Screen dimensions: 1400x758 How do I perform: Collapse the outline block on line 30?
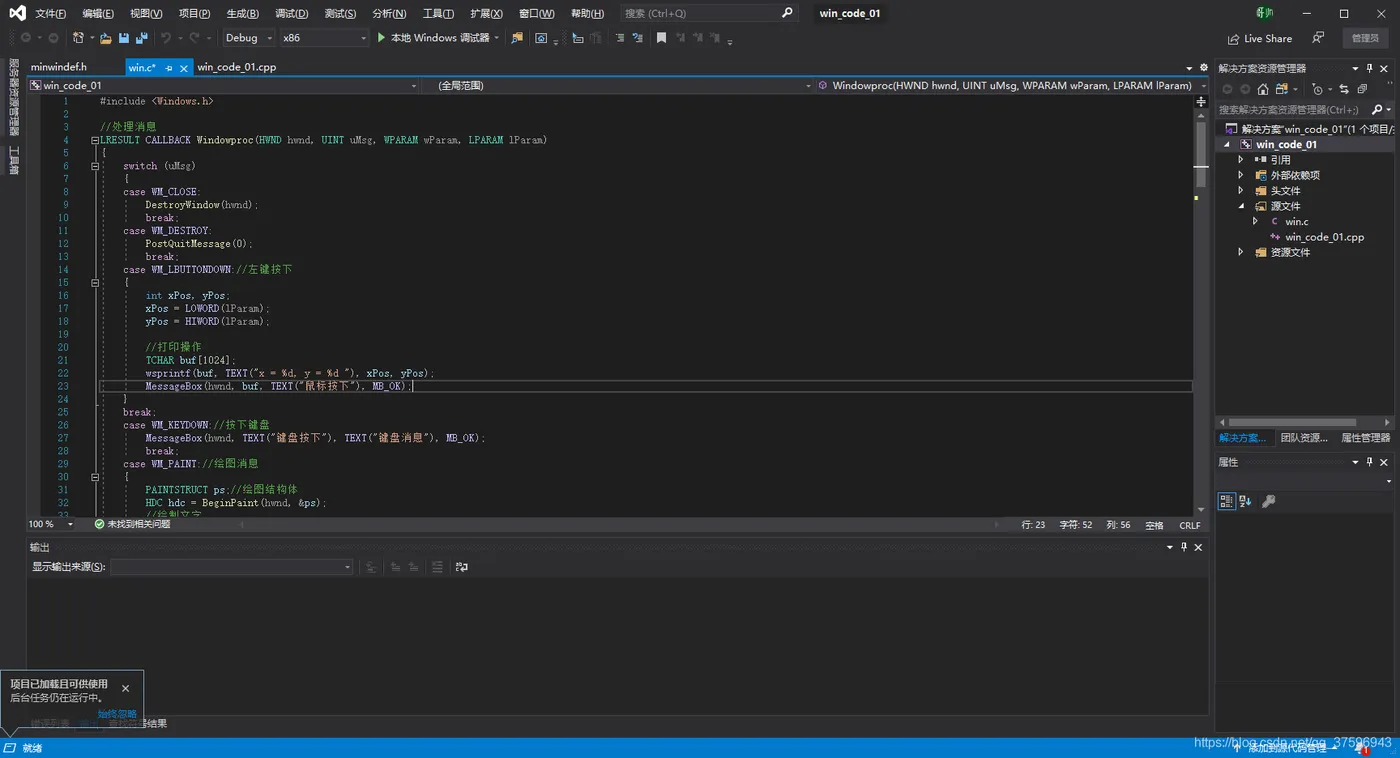coord(96,477)
